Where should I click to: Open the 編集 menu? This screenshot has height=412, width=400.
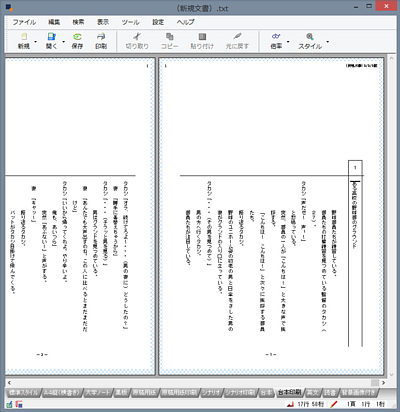(x=54, y=22)
